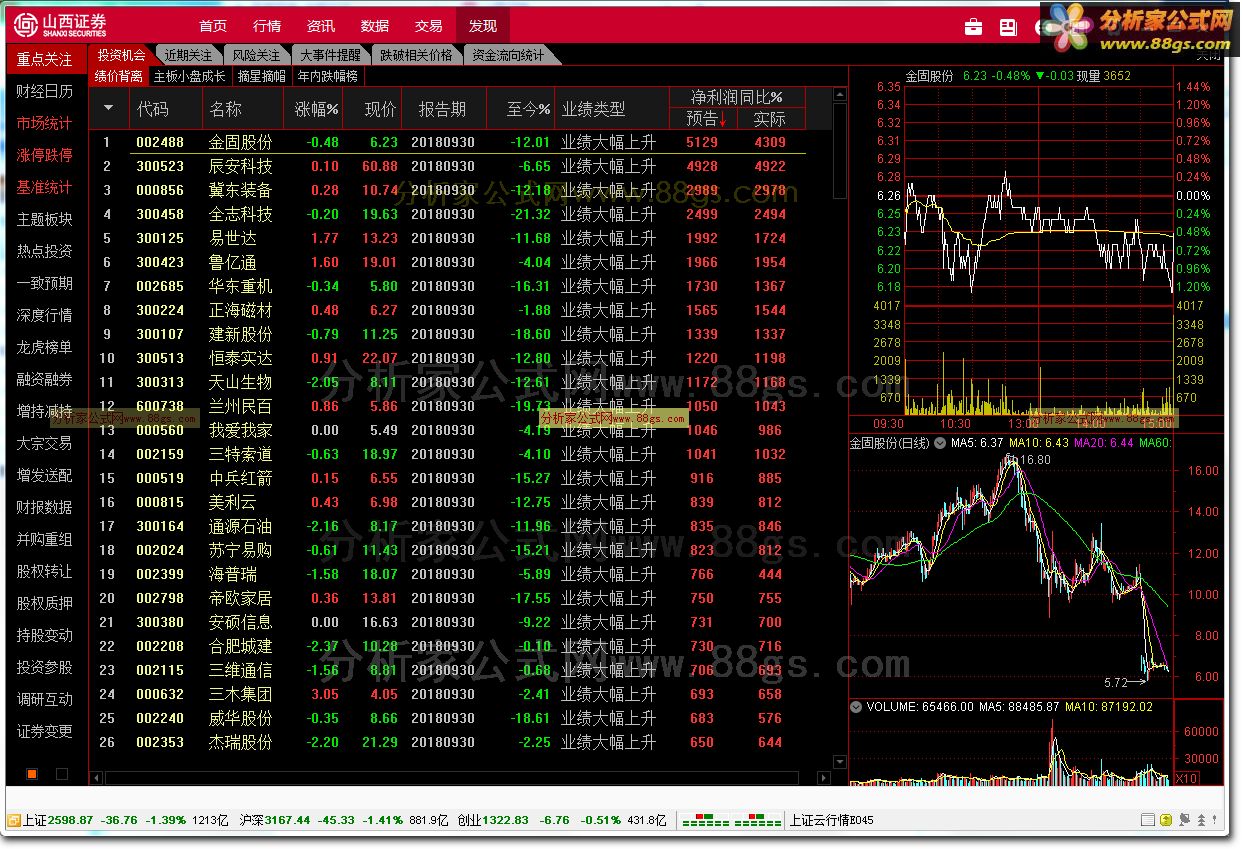Select the 年内跌幅榜 sub-tab
Viewport: 1242px width, 849px height.
point(328,76)
